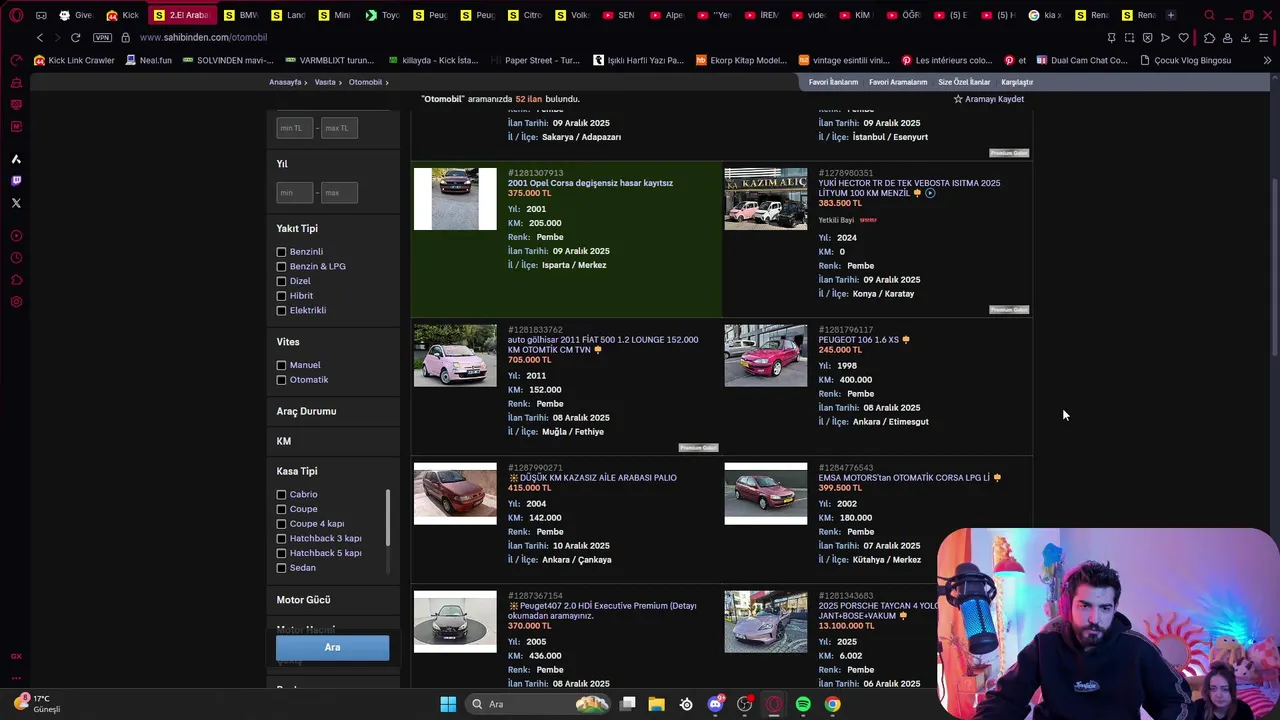Open the Kick Link Crawler bookmark
Screen dimensions: 1280x720
click(75, 60)
